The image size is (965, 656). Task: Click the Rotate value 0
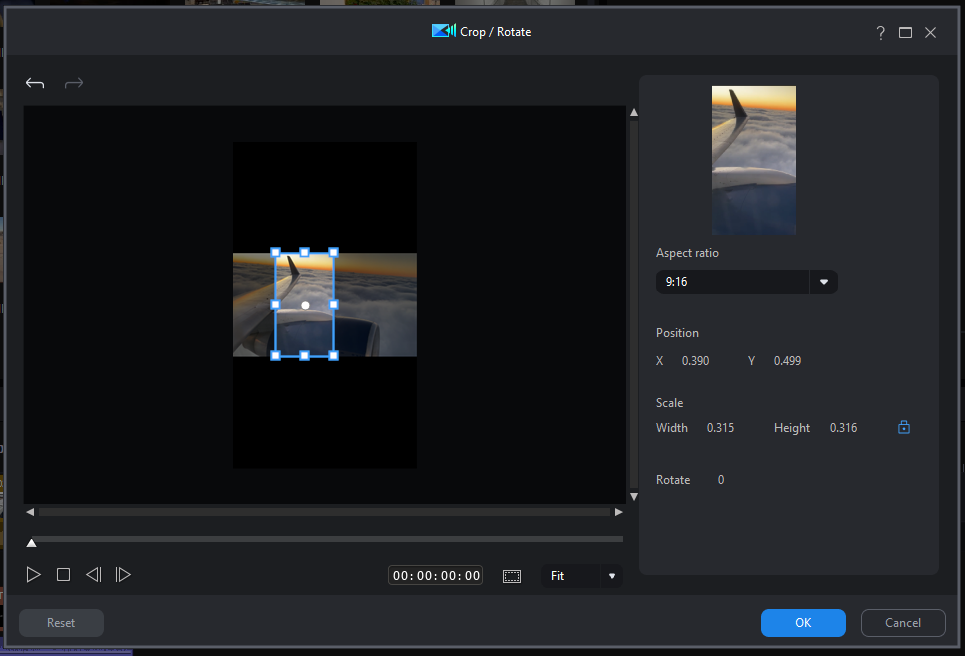pyautogui.click(x=721, y=480)
